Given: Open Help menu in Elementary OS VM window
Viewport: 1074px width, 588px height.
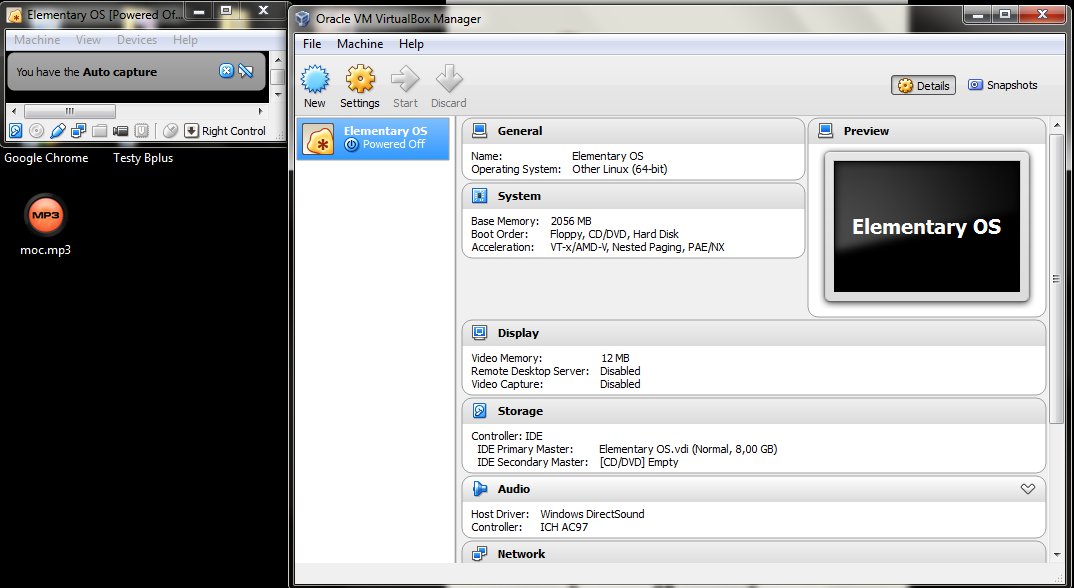Looking at the screenshot, I should [x=185, y=40].
